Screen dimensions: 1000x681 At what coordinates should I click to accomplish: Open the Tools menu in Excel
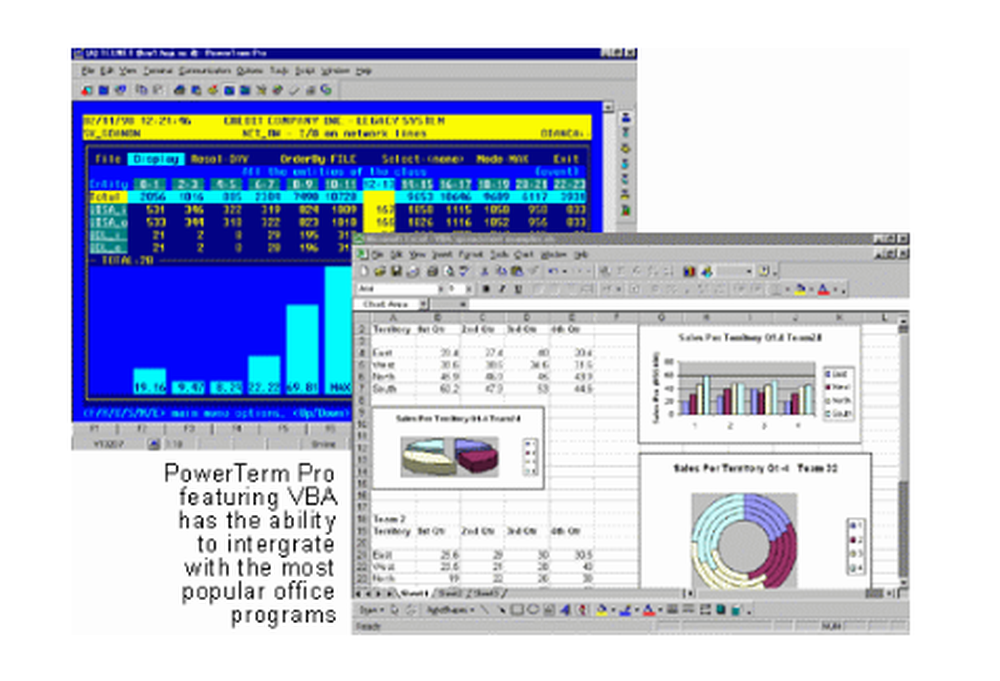499,254
